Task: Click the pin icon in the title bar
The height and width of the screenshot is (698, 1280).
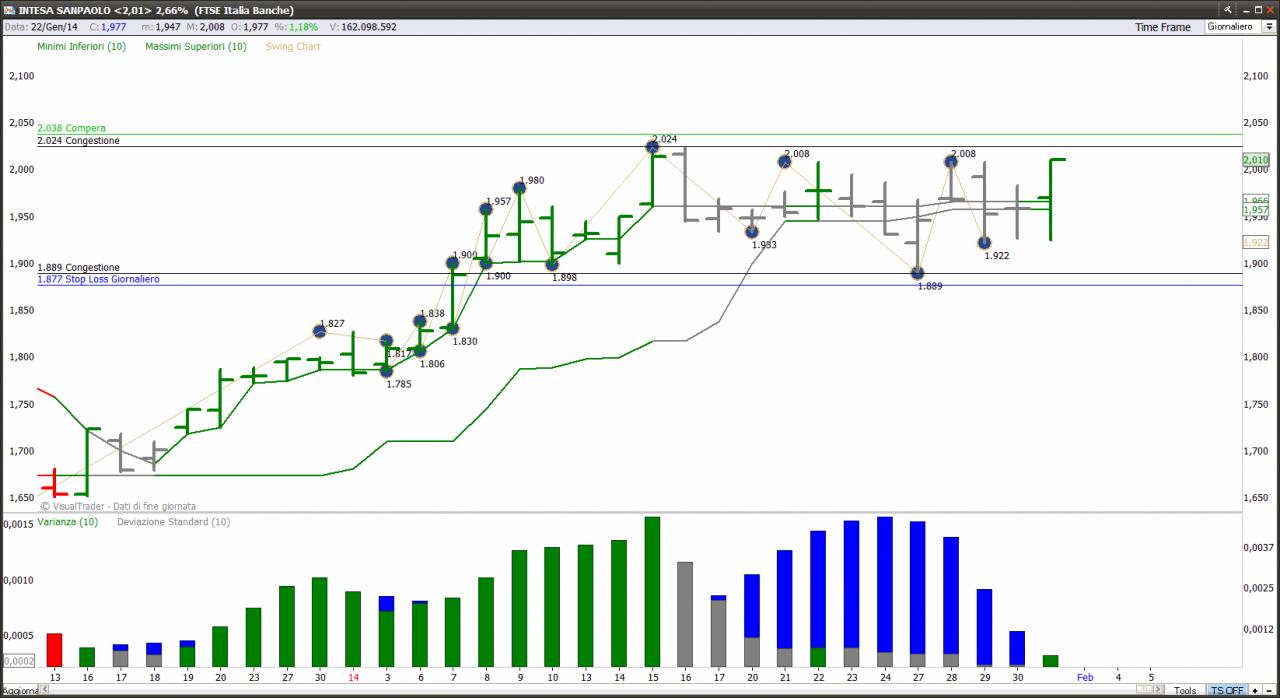Action: click(x=1228, y=10)
